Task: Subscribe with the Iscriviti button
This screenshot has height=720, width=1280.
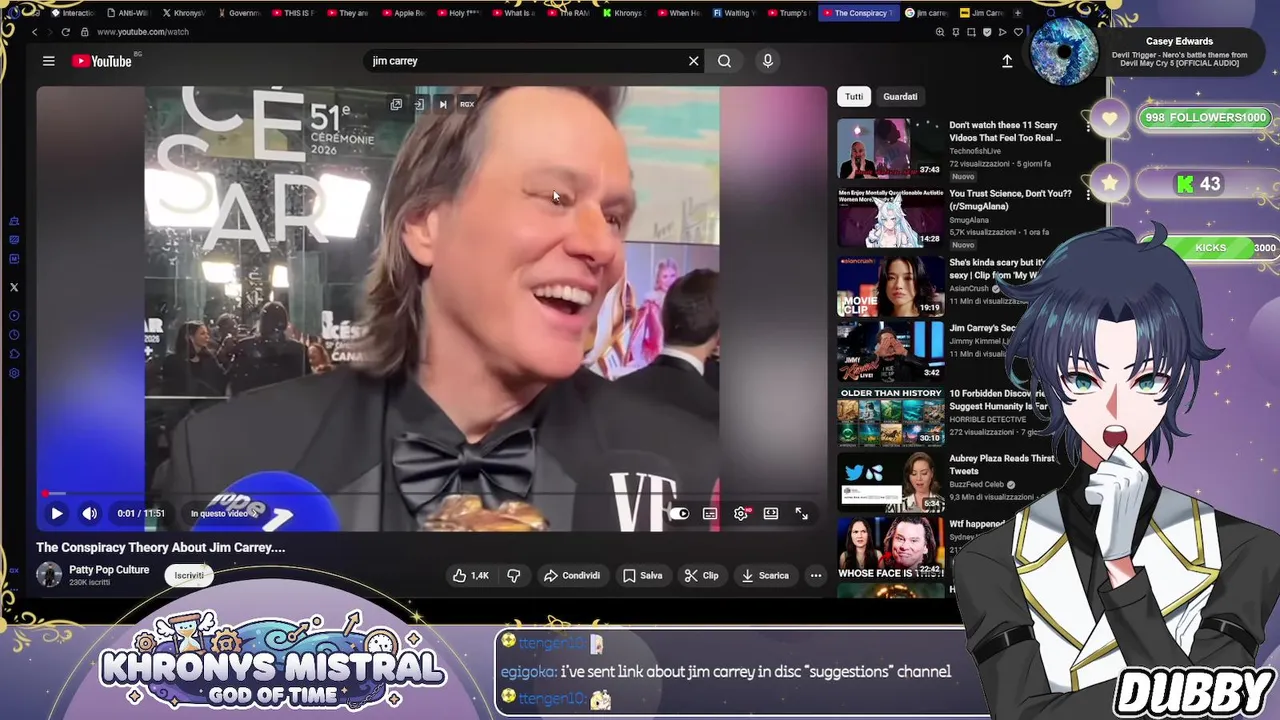Action: [x=189, y=575]
